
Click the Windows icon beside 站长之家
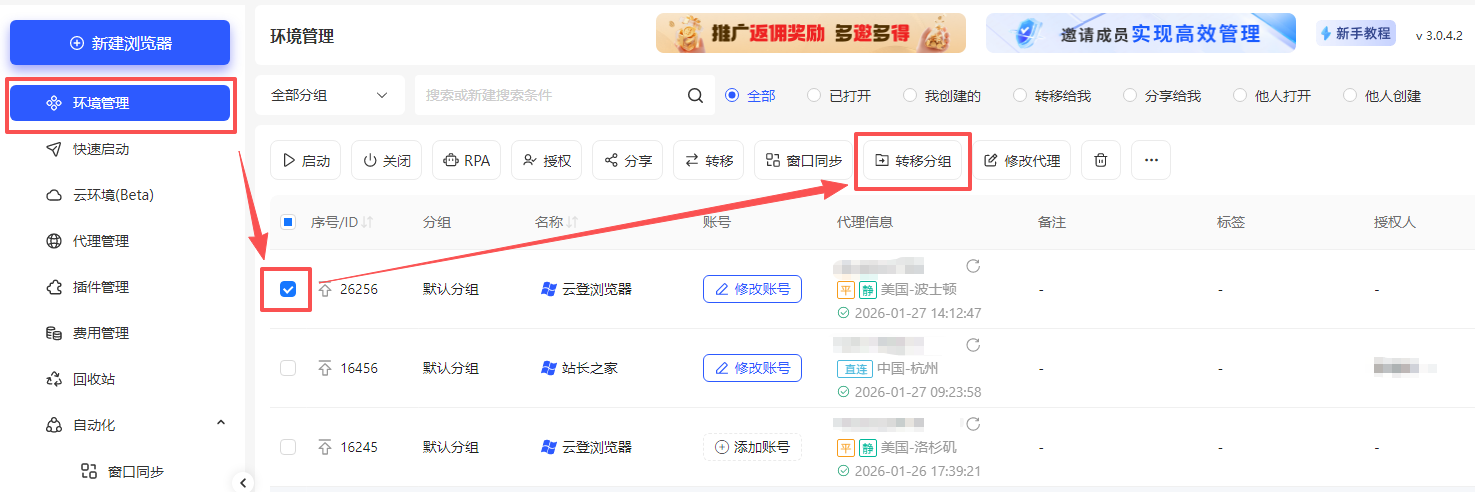click(x=548, y=368)
